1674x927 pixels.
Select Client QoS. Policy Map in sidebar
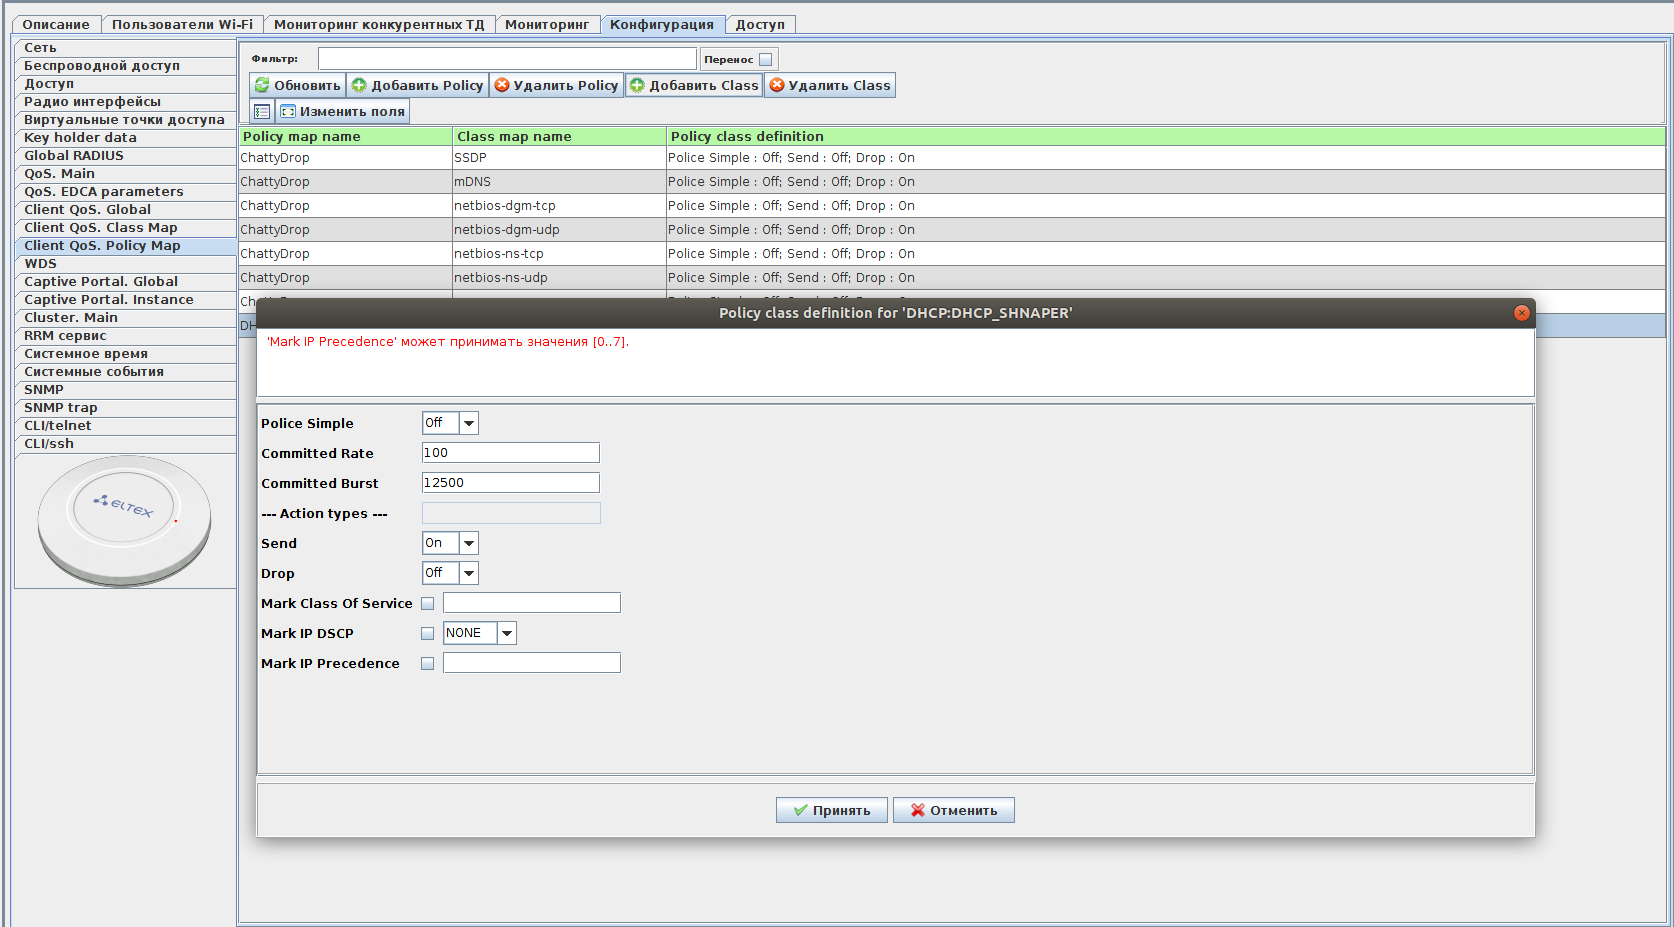click(125, 246)
